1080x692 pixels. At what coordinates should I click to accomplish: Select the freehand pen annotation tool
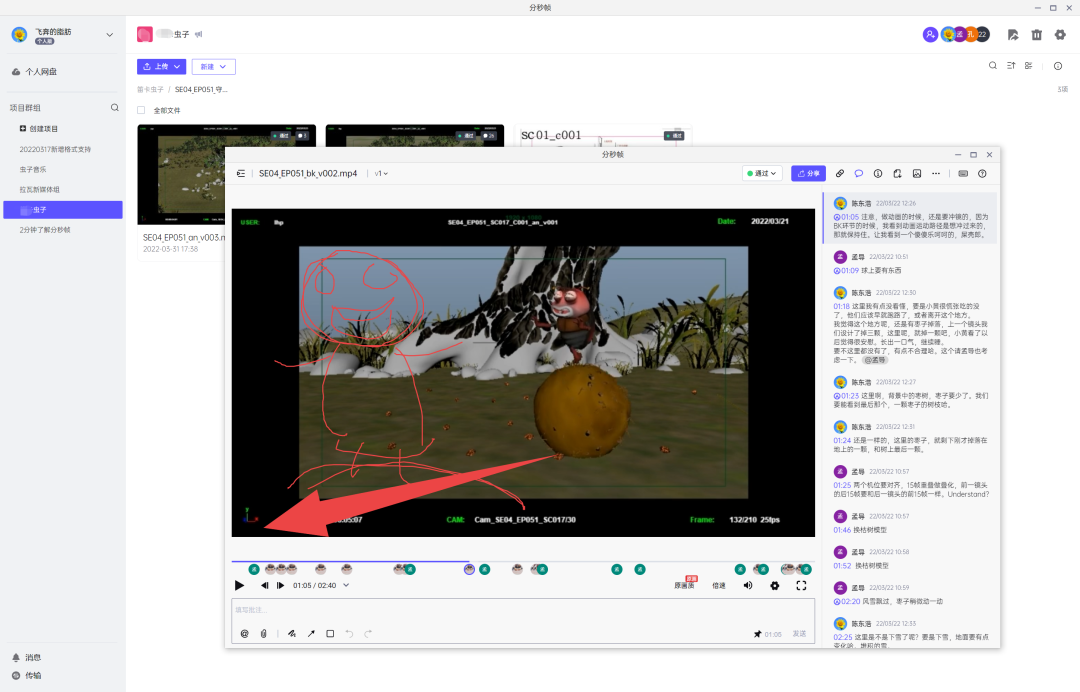[292, 633]
